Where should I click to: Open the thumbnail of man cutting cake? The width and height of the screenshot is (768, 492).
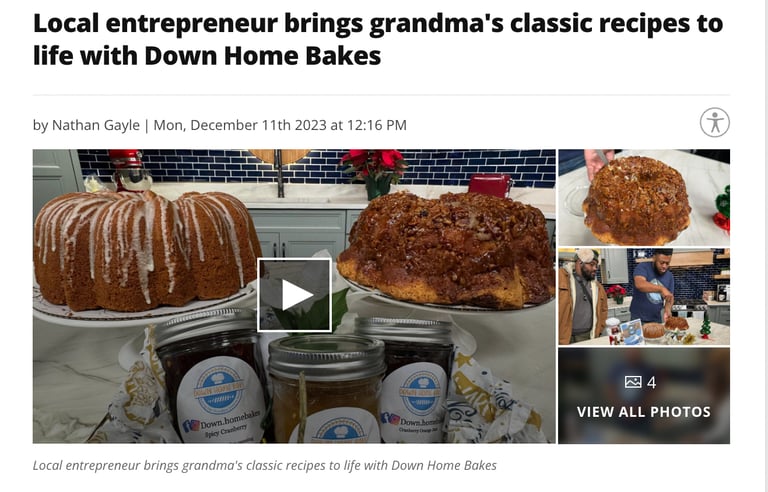click(x=644, y=296)
